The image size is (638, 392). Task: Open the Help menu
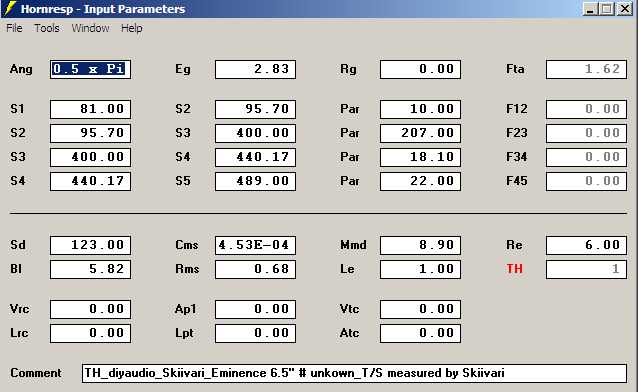(x=132, y=28)
